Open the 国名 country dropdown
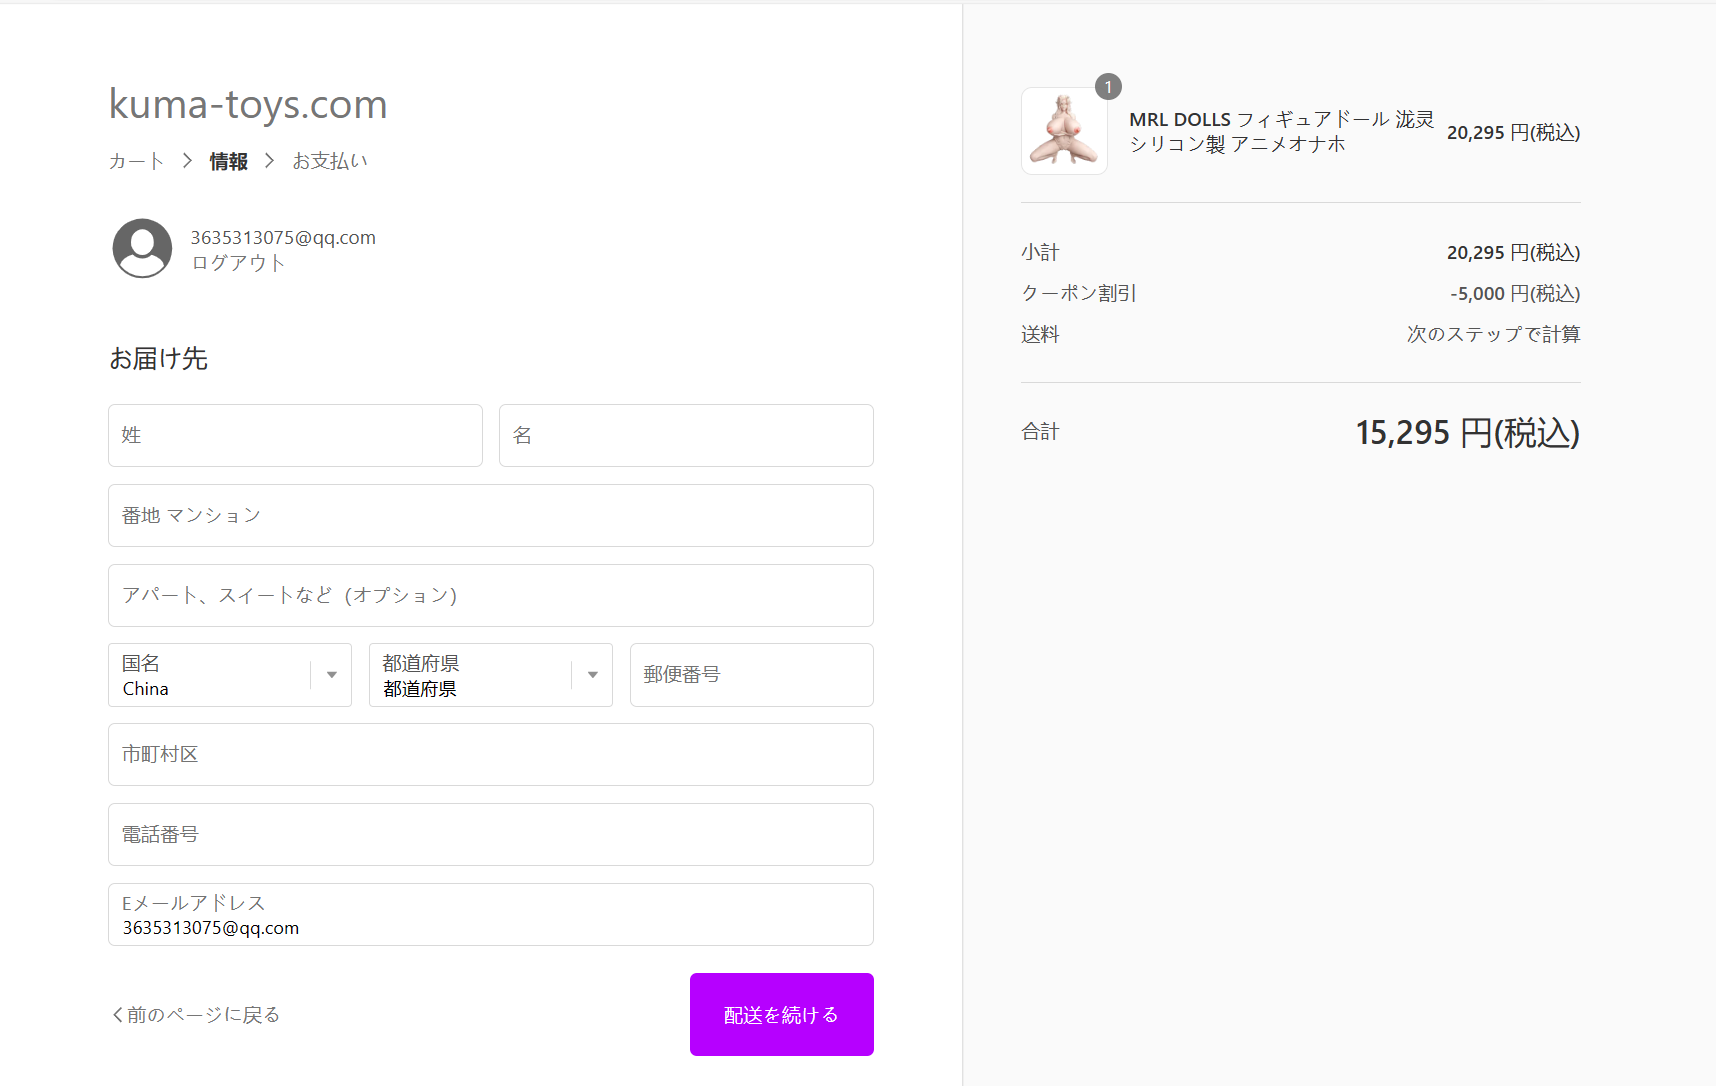The image size is (1716, 1086). pos(230,675)
